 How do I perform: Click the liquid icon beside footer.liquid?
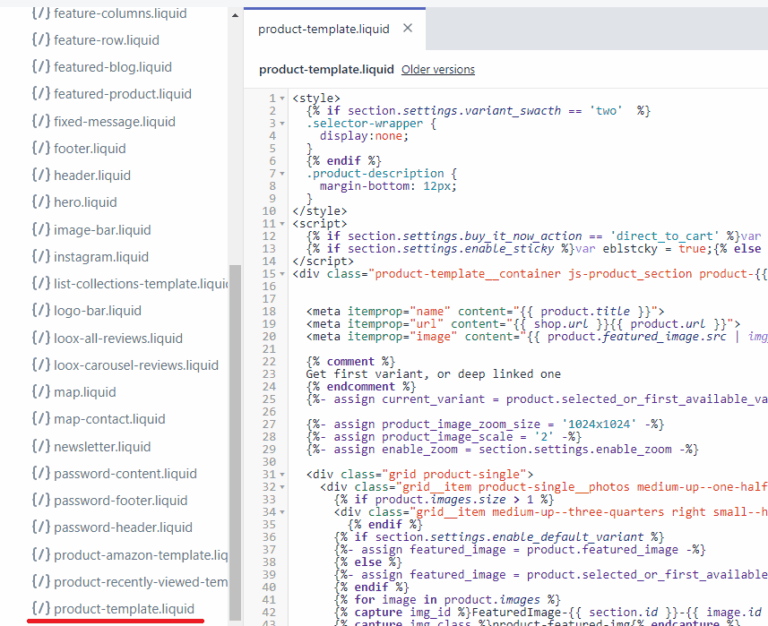click(x=40, y=148)
